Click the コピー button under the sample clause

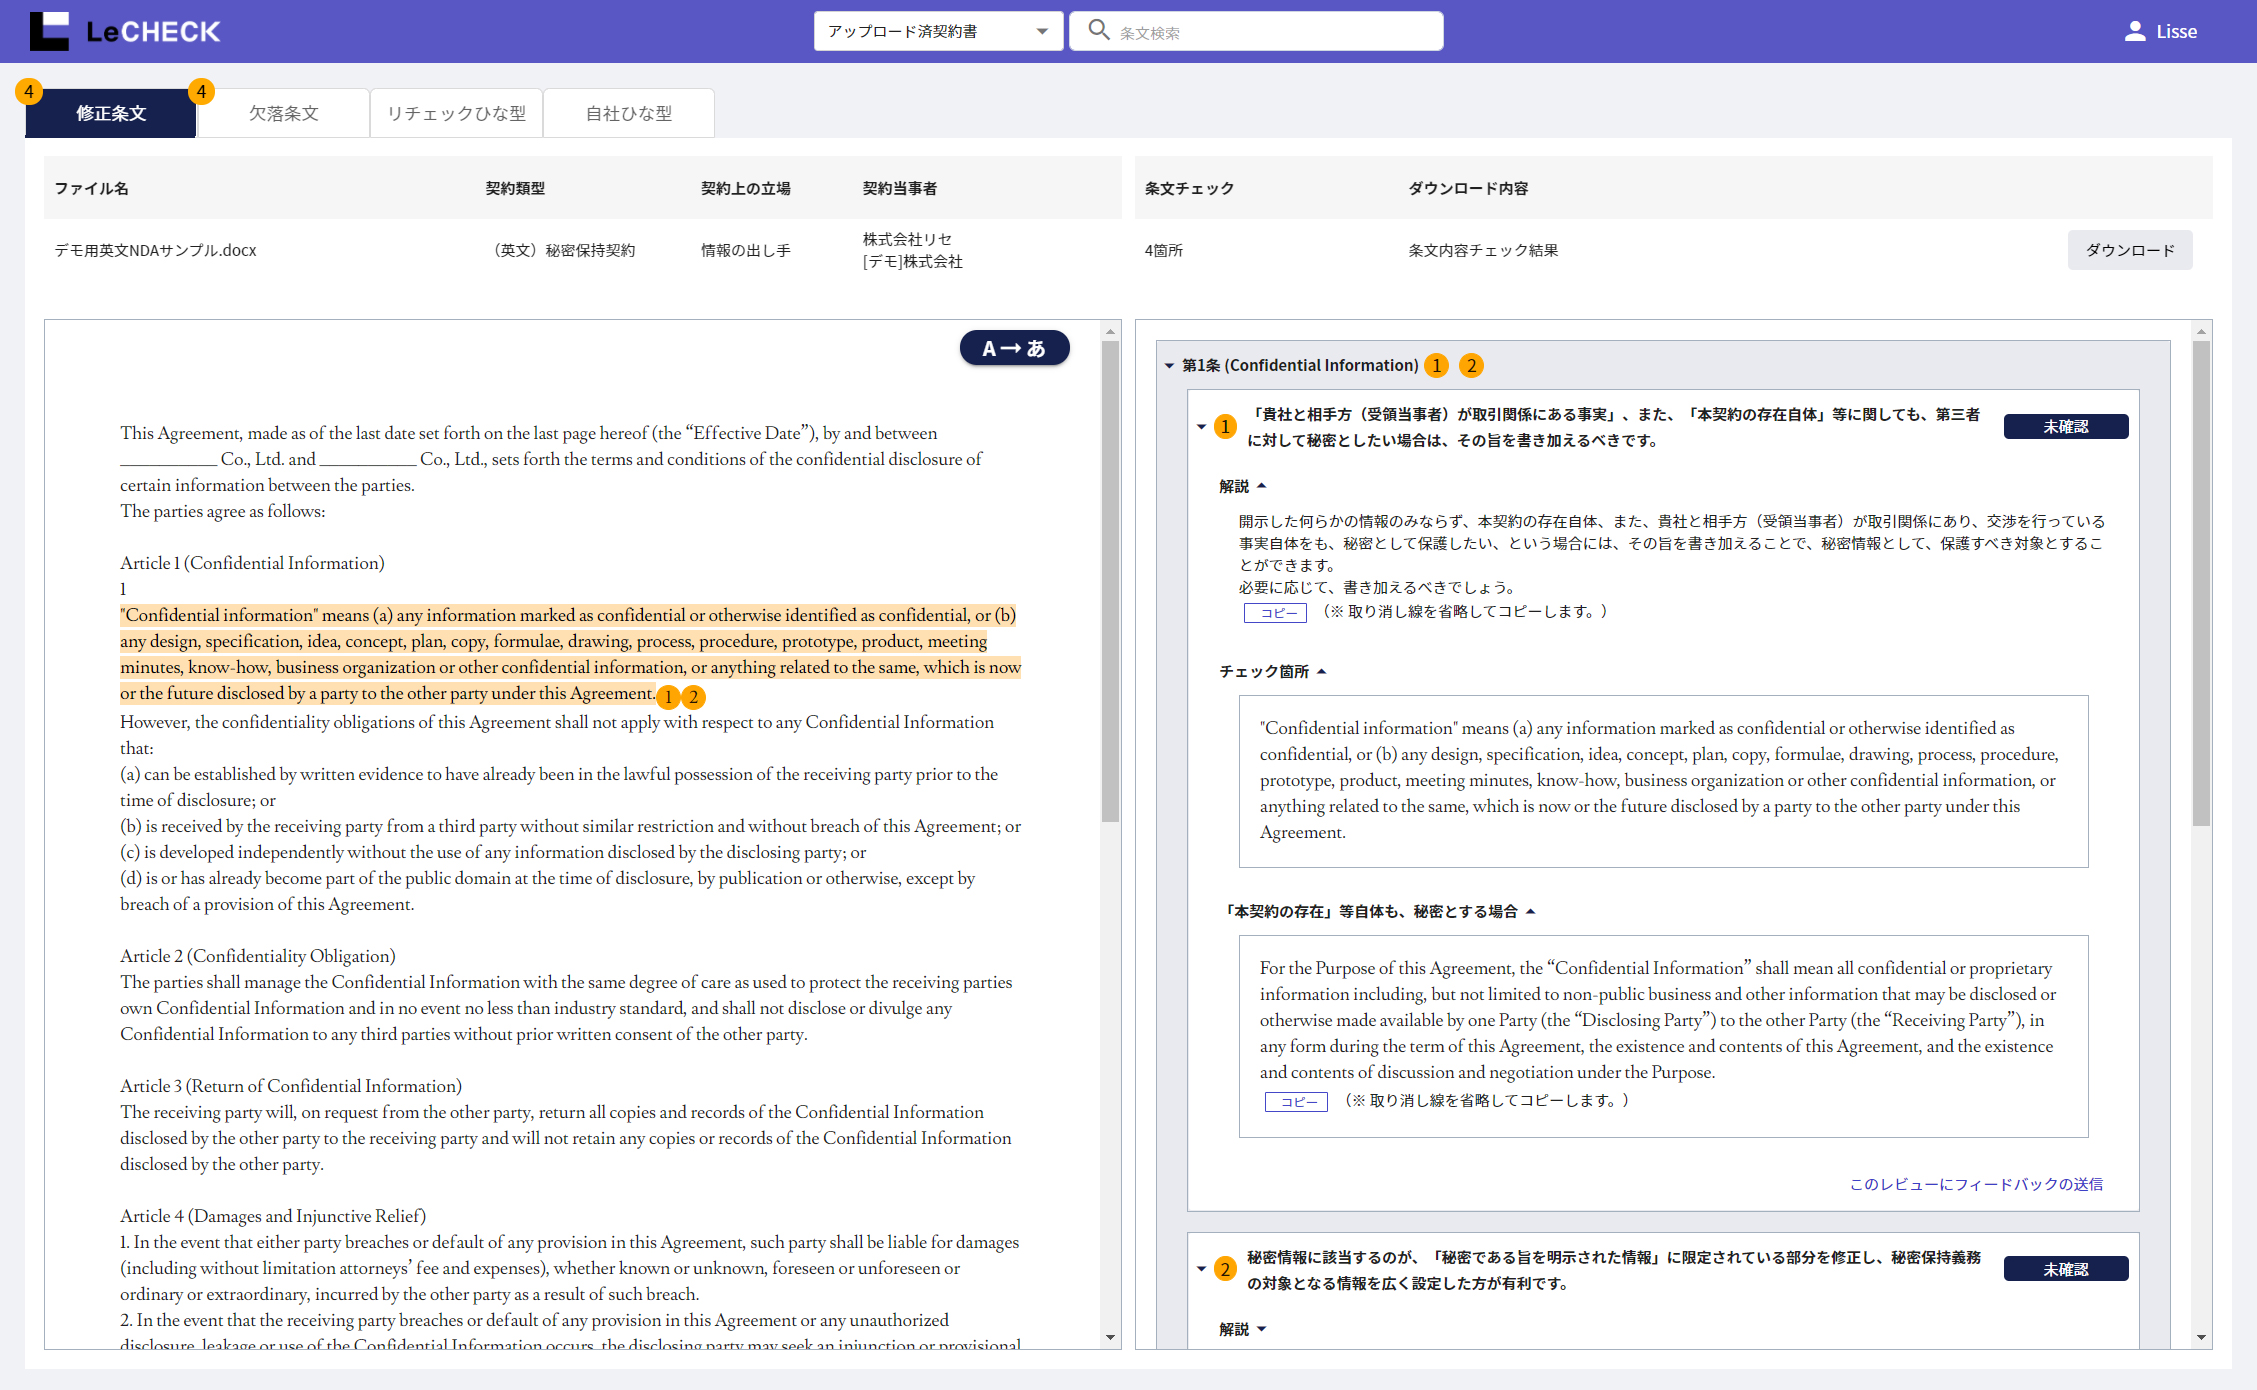click(1296, 1102)
